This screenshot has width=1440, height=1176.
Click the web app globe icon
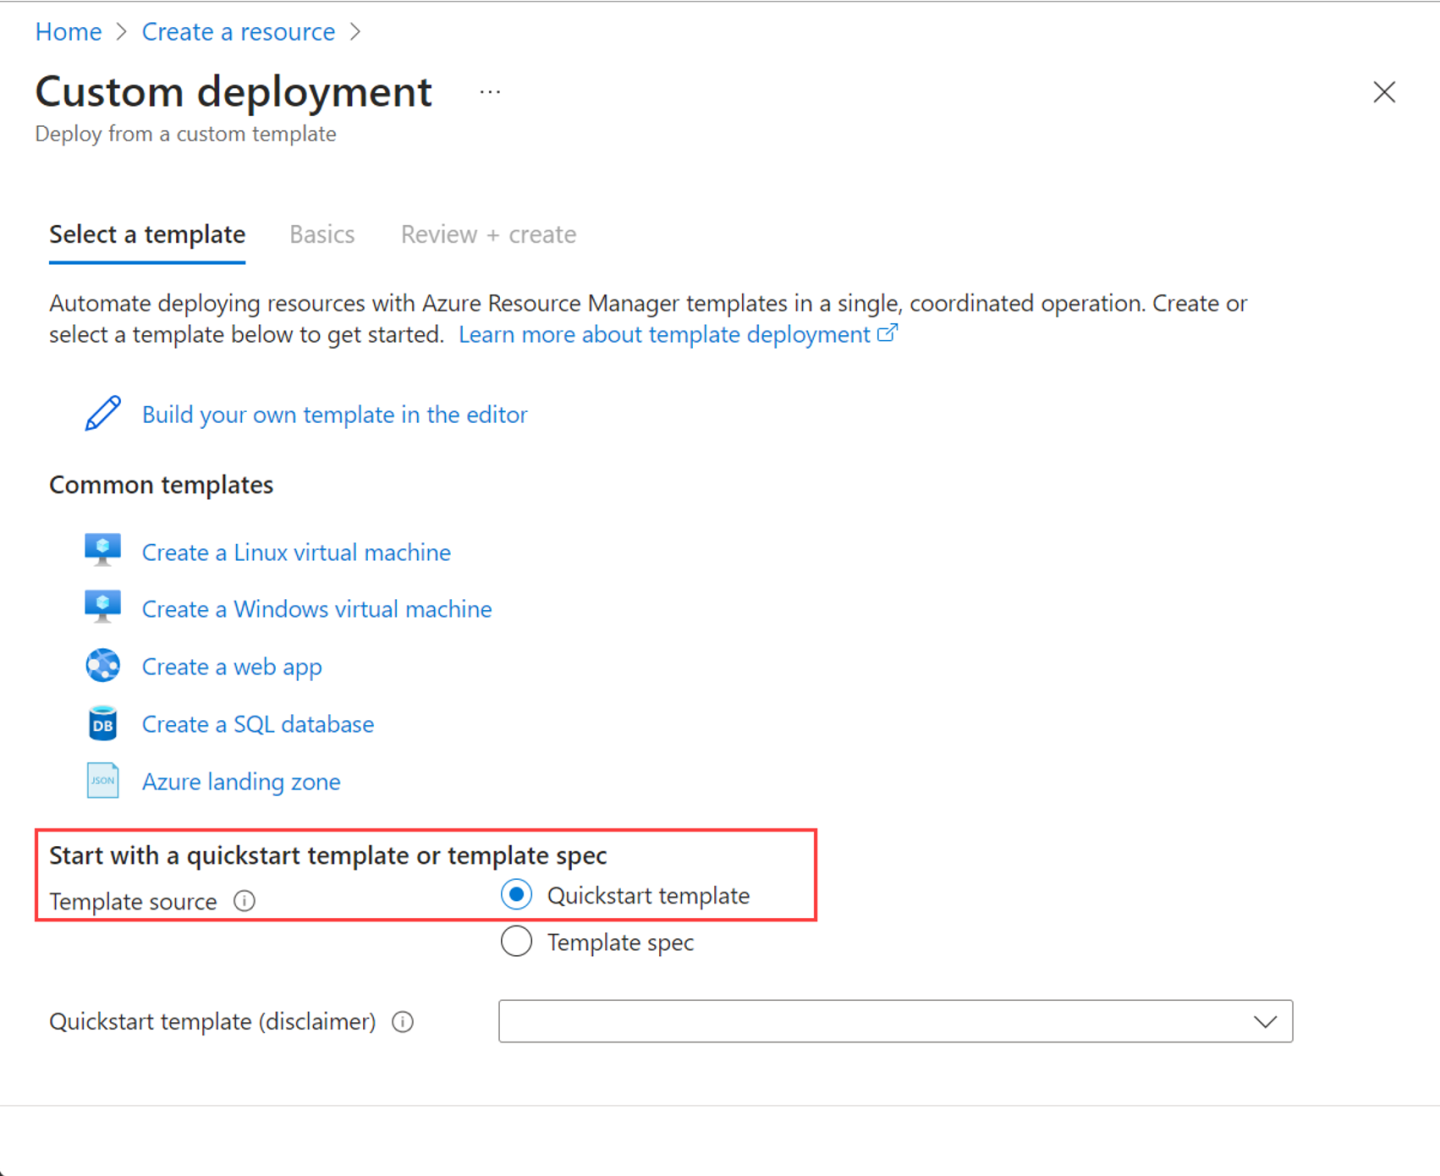coord(103,665)
